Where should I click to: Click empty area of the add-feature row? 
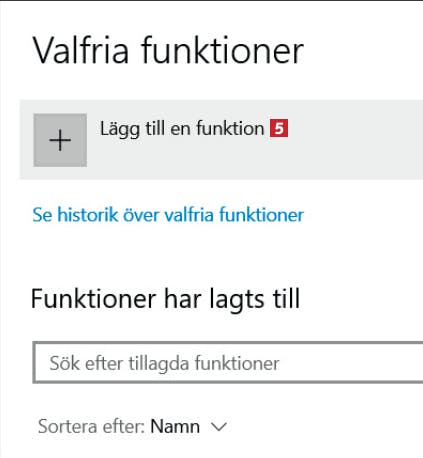(353, 140)
